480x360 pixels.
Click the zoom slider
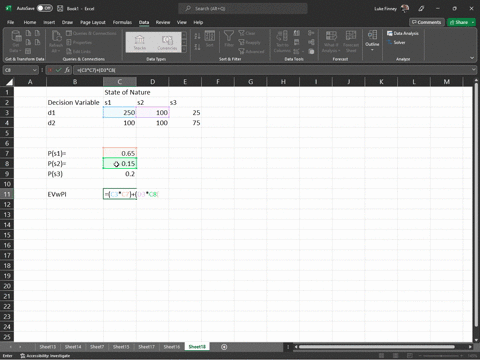pos(442,356)
